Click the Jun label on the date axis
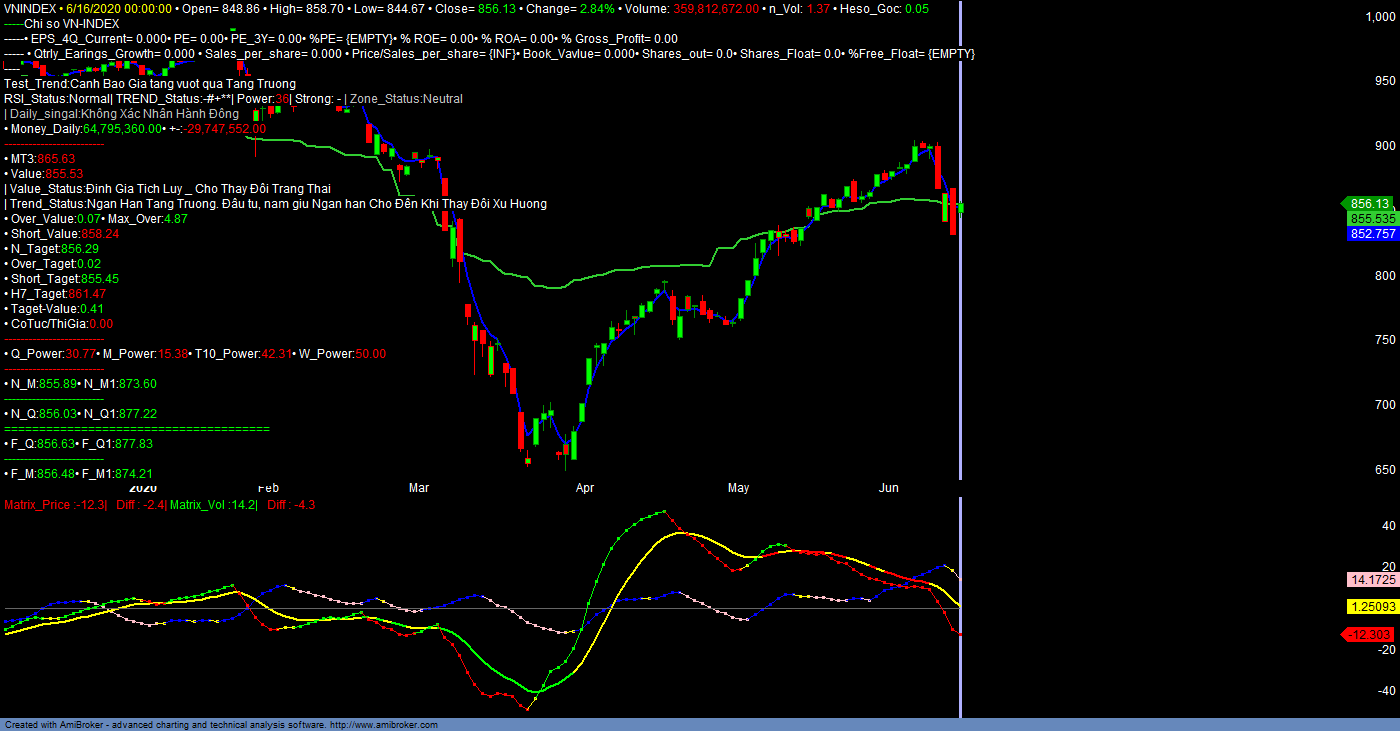 point(888,488)
